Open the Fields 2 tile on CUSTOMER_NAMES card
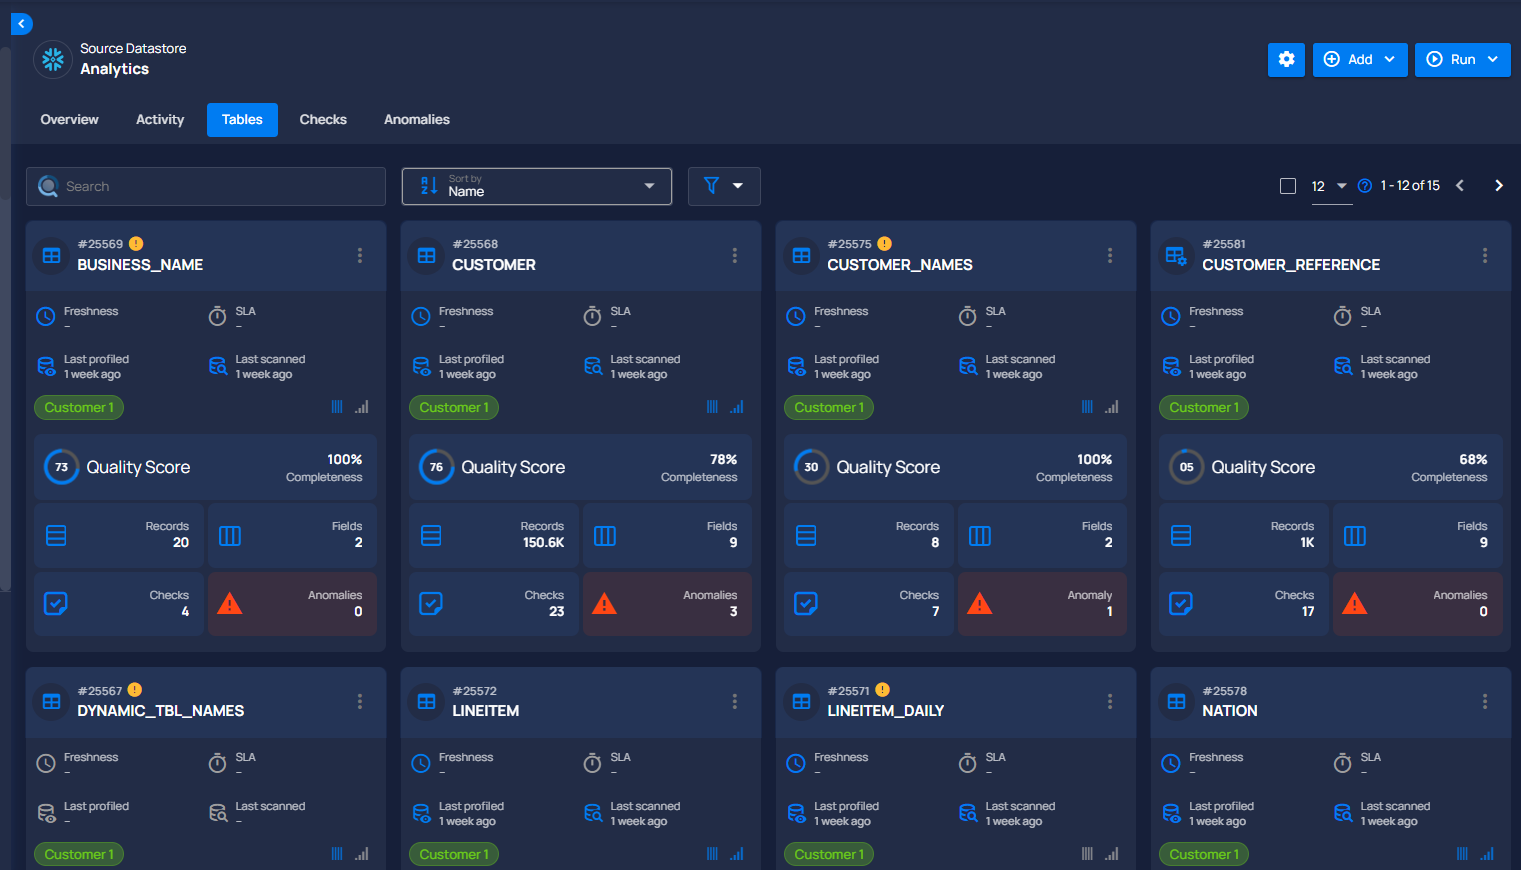 click(x=1042, y=535)
